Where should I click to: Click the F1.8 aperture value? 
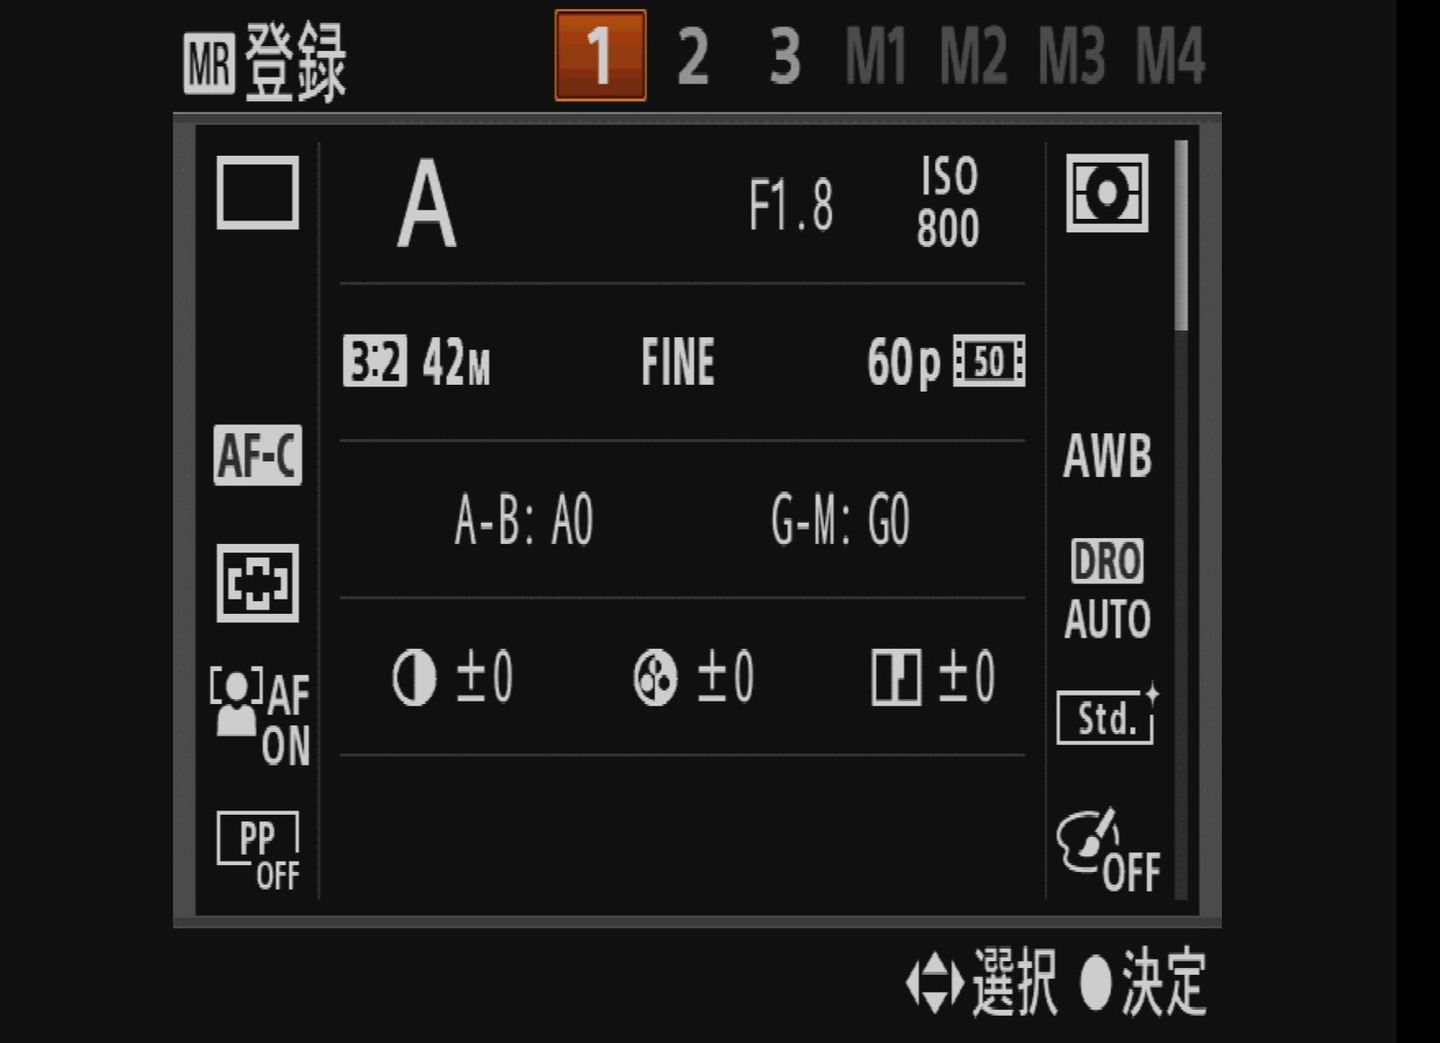pyautogui.click(x=790, y=205)
